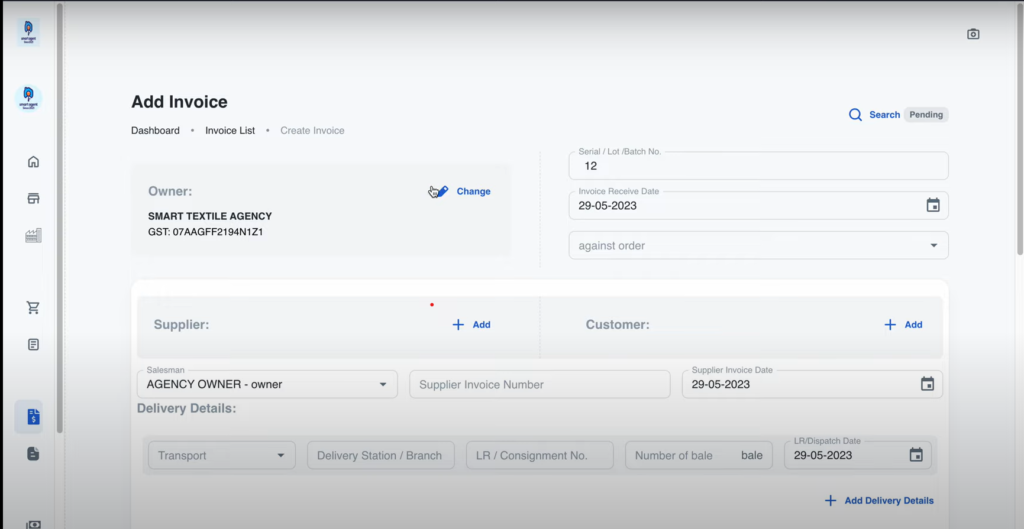Click the plus icon beside Supplier Add
Screen dimensions: 1024x529
coord(458,325)
